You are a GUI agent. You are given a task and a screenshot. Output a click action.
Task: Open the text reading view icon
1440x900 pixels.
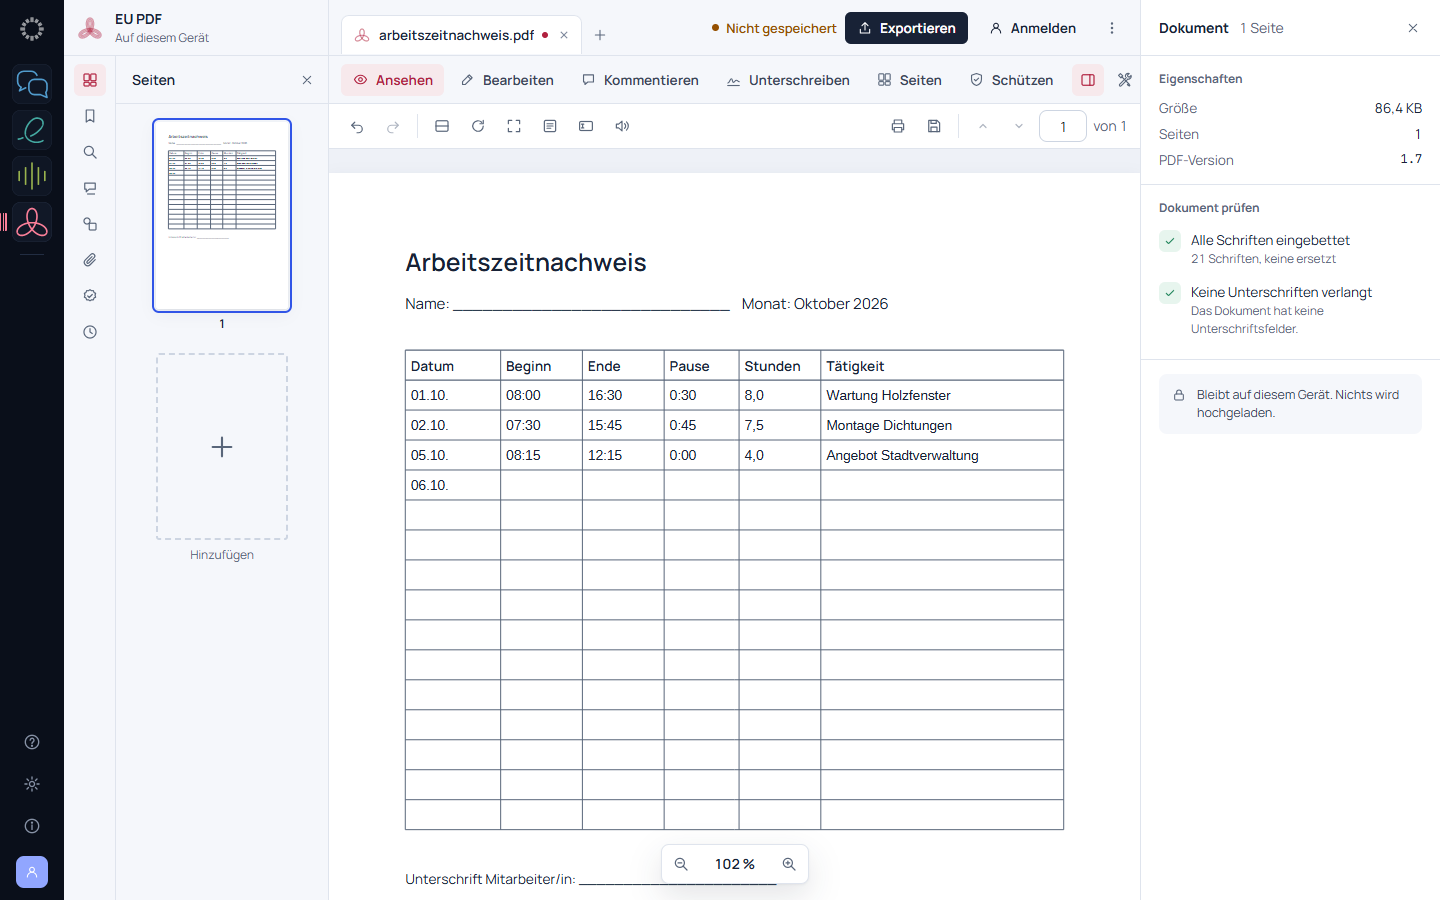[x=550, y=126]
